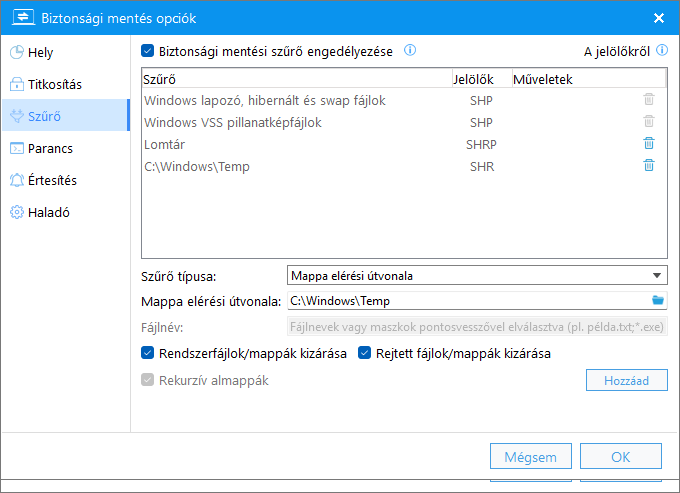Viewport: 680px width, 493px height.
Task: Click the Fájlnév input field
Action: point(477,326)
